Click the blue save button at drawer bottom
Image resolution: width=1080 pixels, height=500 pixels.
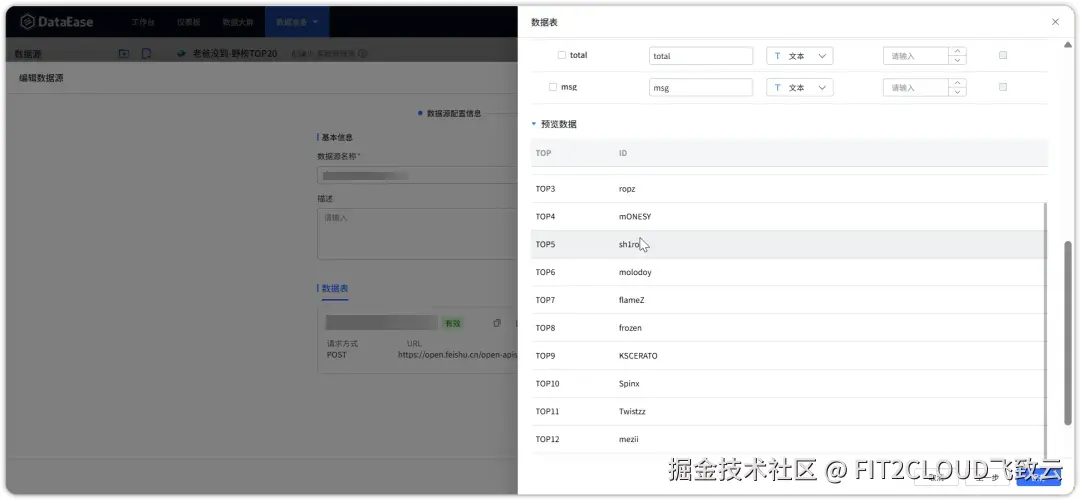1038,478
